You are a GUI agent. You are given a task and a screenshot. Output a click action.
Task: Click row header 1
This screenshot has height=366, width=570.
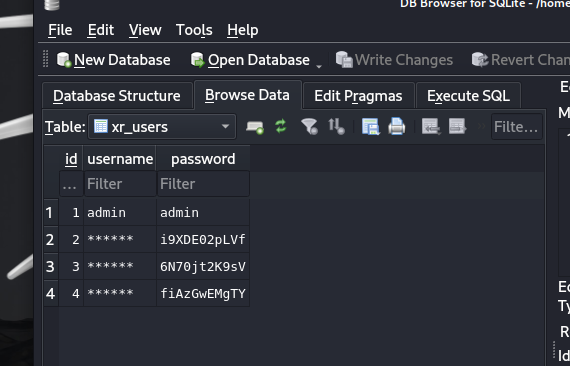pos(51,213)
